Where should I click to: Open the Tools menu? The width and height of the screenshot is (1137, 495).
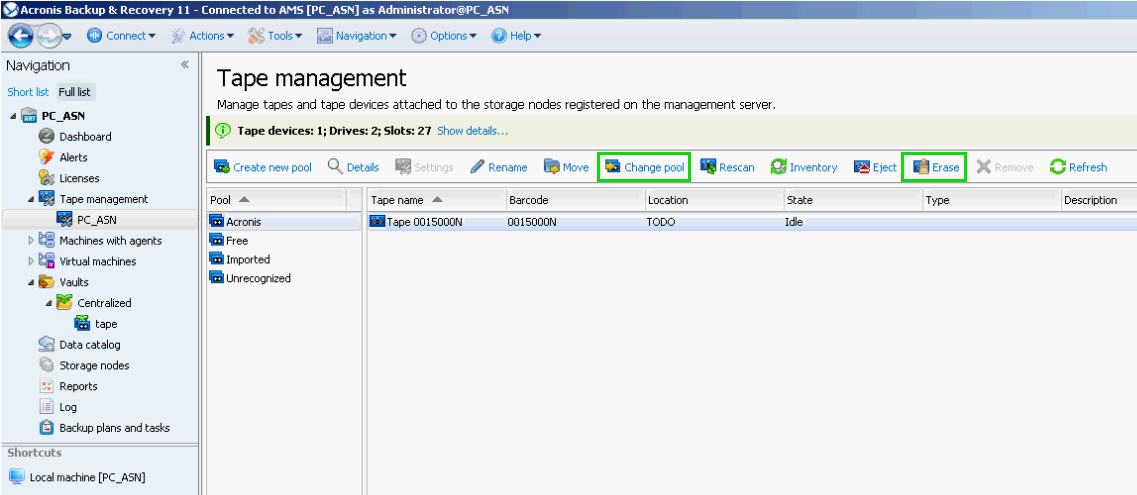276,36
